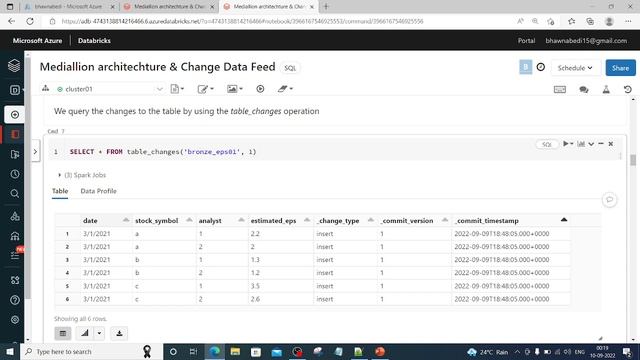Download results with download button
The width and height of the screenshot is (640, 360).
click(119, 333)
